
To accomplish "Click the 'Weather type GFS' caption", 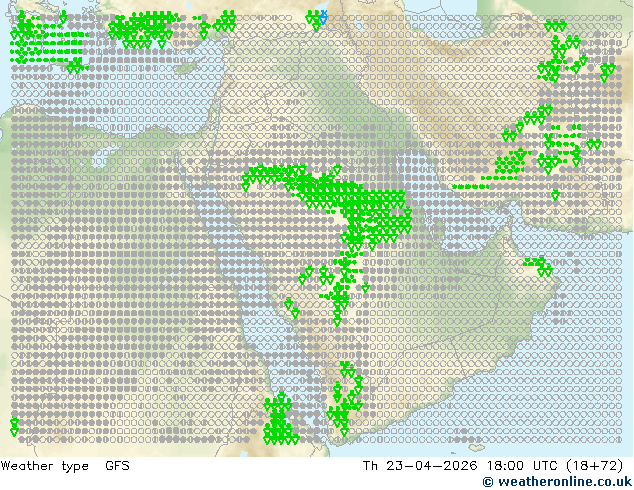I will coord(65,466).
